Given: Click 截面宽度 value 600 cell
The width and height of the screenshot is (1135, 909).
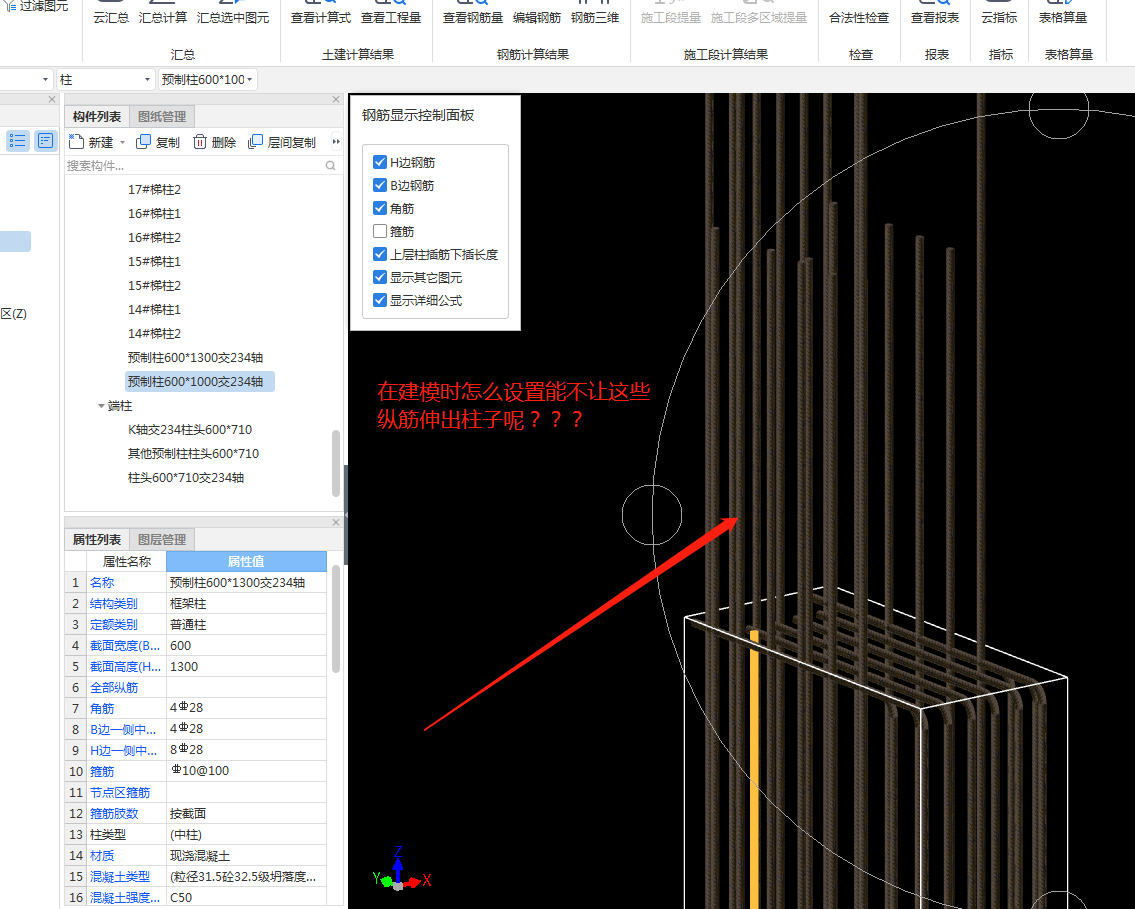Looking at the screenshot, I should 246,646.
